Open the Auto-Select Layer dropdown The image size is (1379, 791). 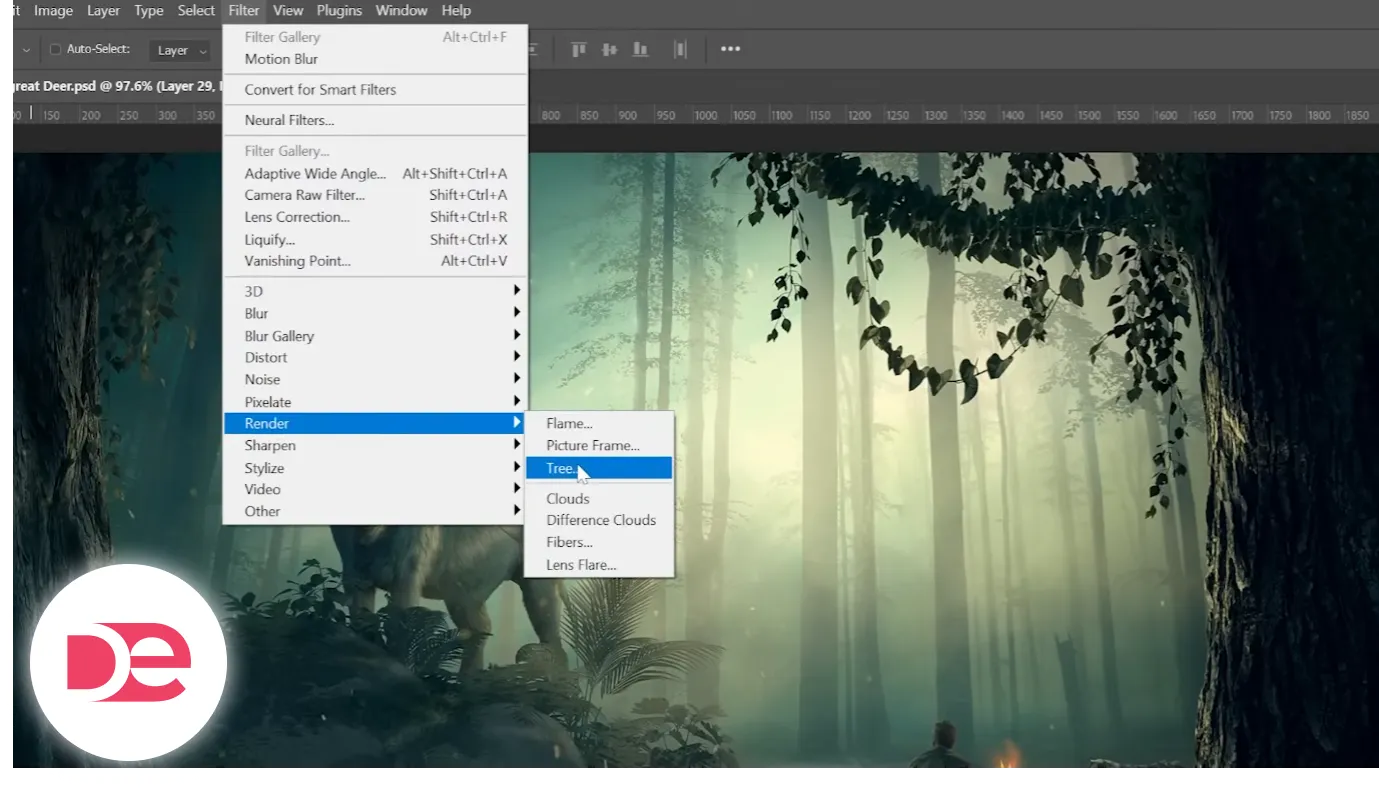(181, 50)
